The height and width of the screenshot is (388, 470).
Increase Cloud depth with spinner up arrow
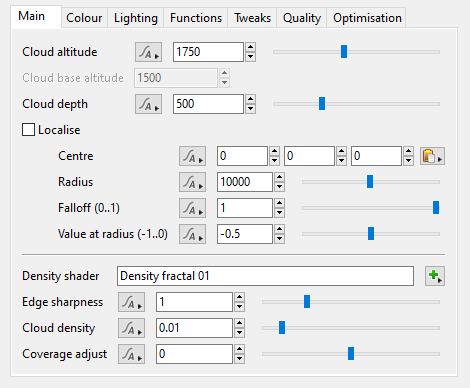(x=251, y=99)
